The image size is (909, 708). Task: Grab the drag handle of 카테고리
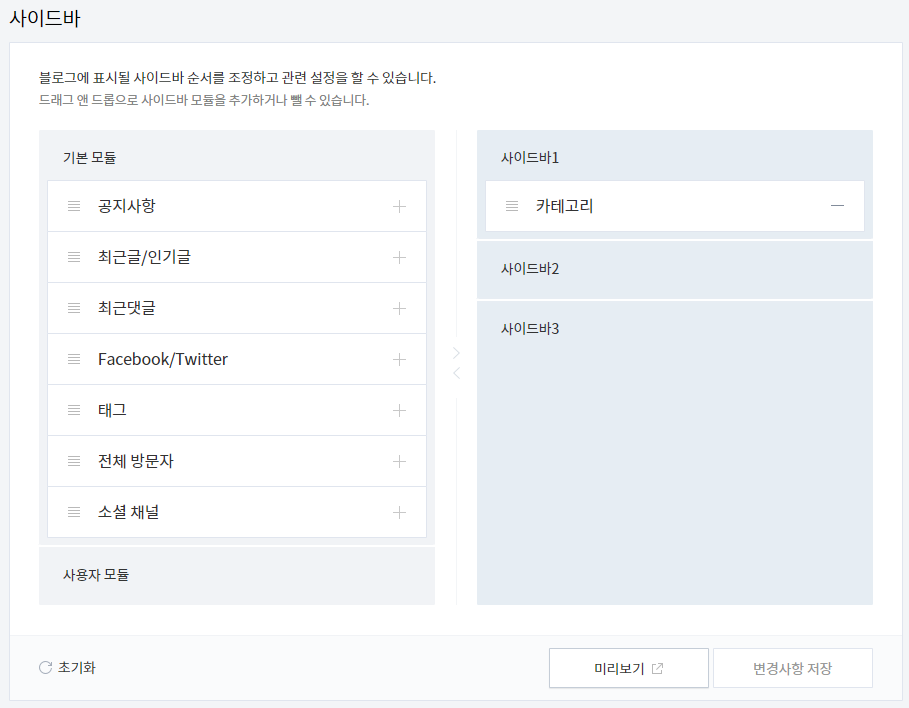coord(512,206)
